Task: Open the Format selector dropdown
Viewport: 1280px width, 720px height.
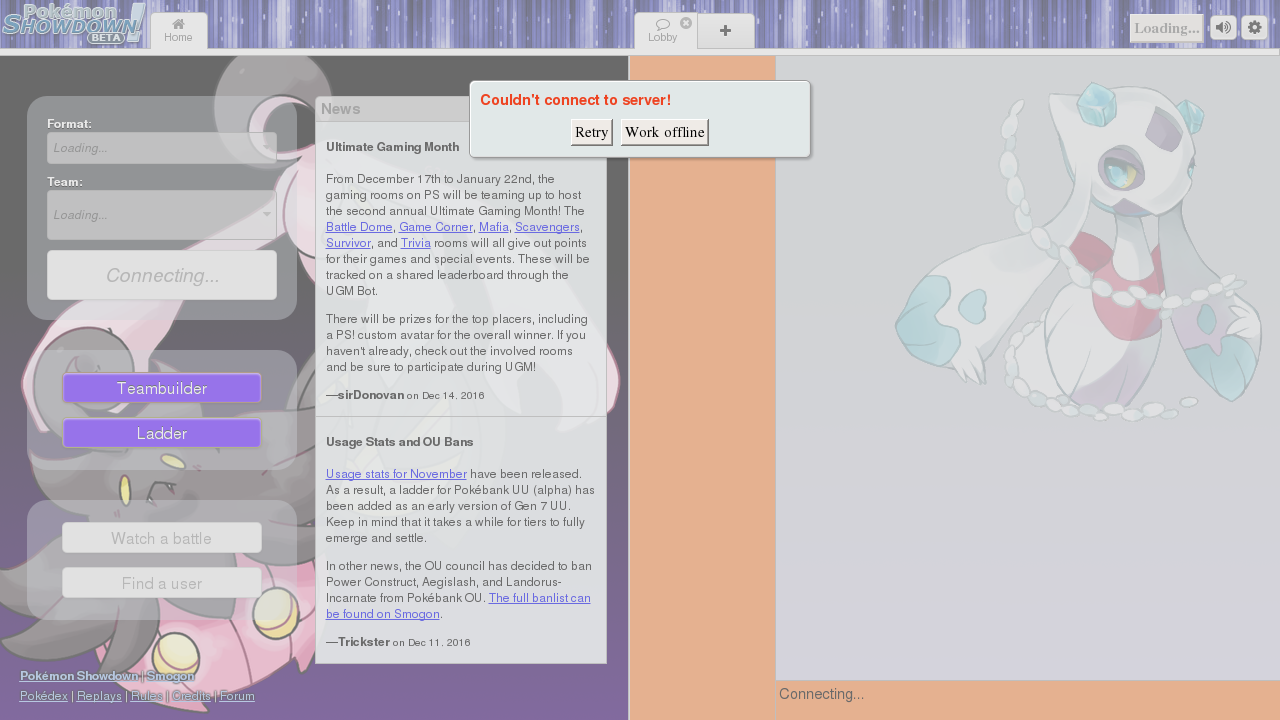Action: [x=162, y=148]
